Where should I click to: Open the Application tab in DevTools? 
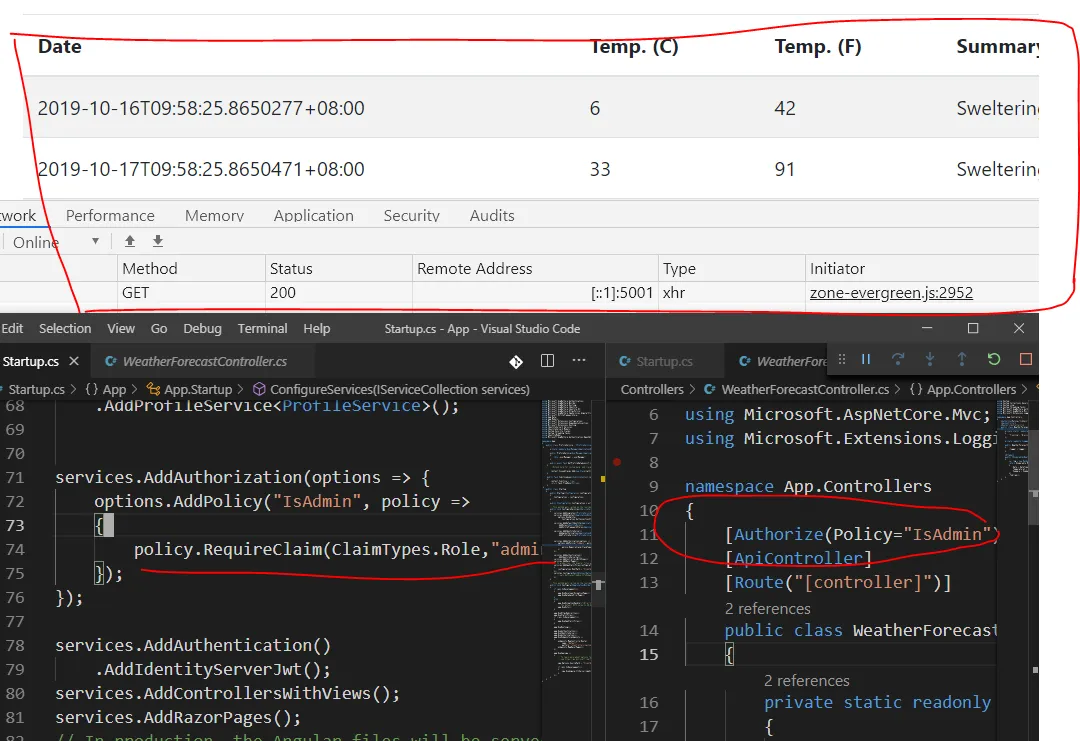click(x=313, y=216)
